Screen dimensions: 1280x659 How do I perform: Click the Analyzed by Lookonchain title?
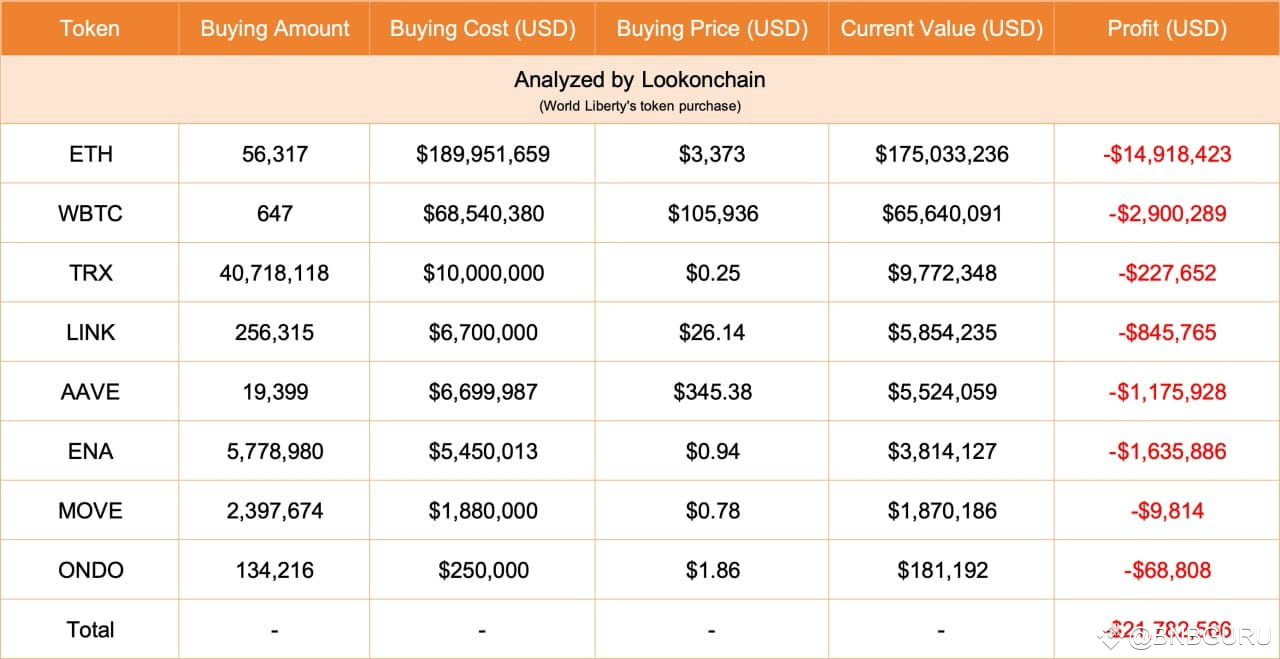pos(640,79)
